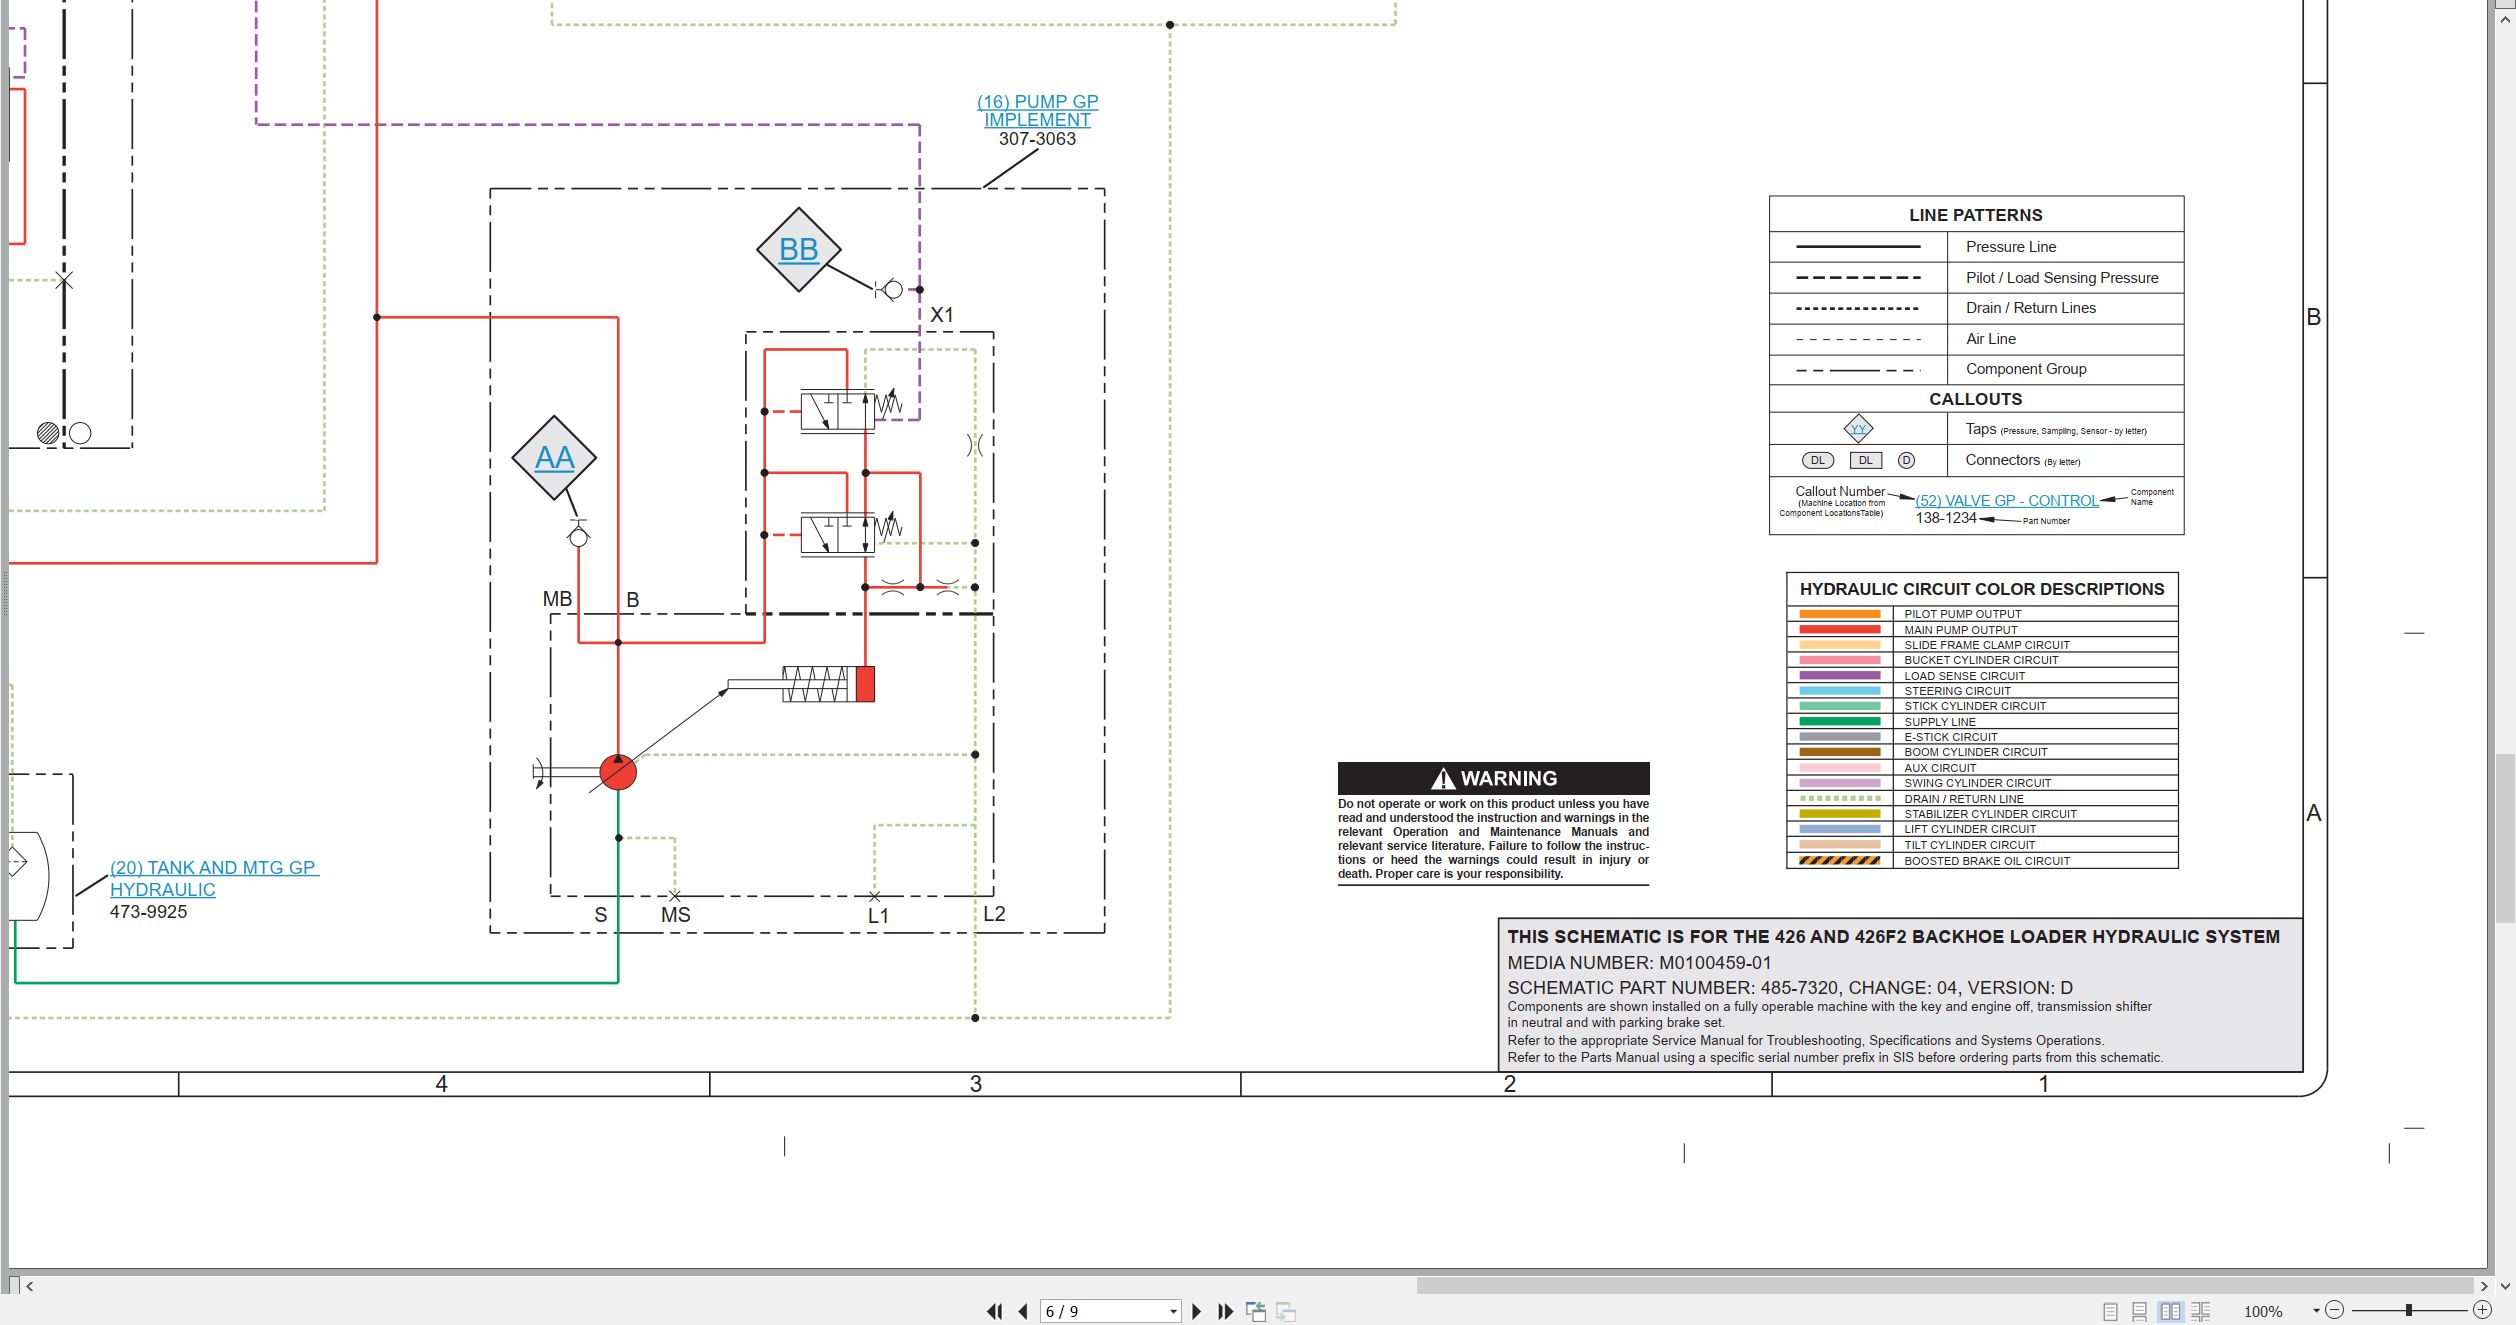Click the YY tap example in the legend

coord(1858,429)
